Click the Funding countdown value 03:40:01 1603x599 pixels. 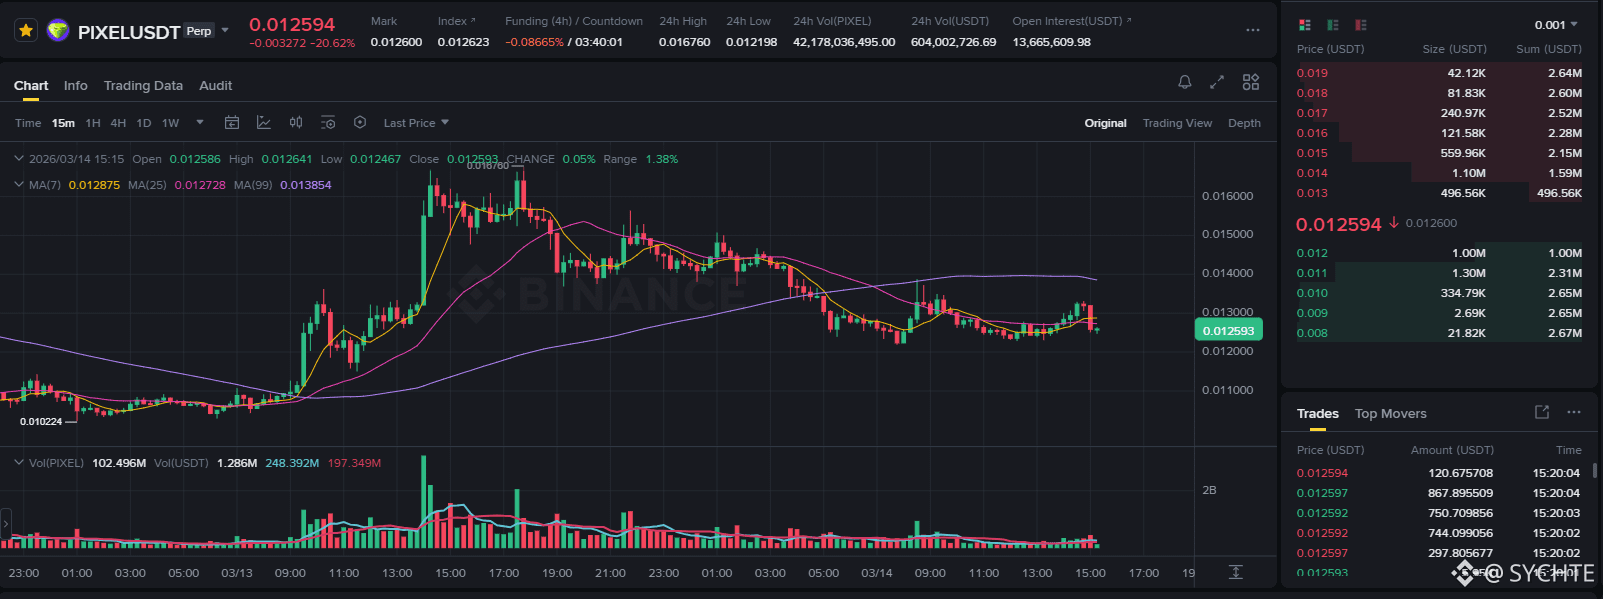[x=599, y=42]
